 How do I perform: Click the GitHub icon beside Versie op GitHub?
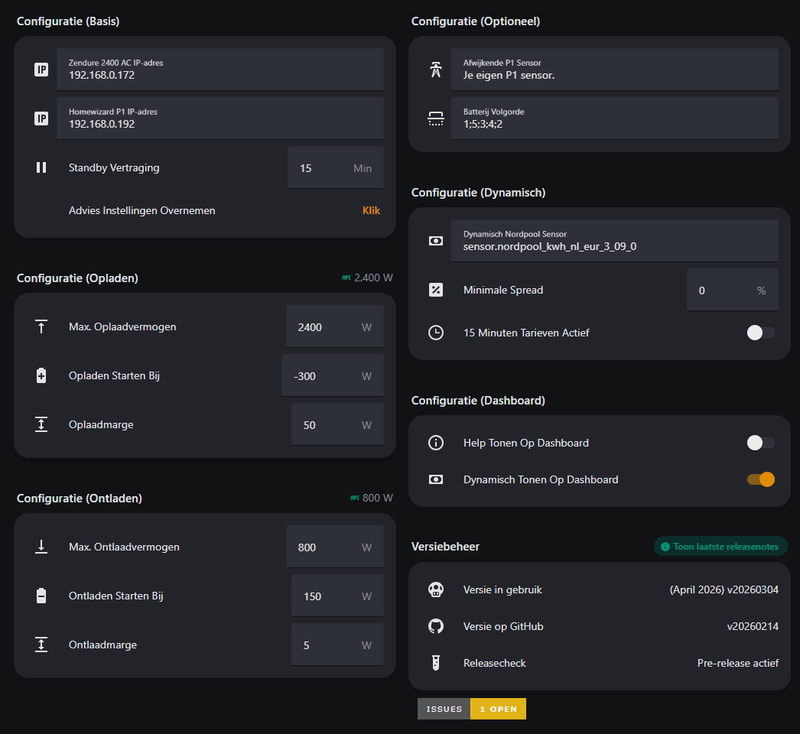point(436,626)
